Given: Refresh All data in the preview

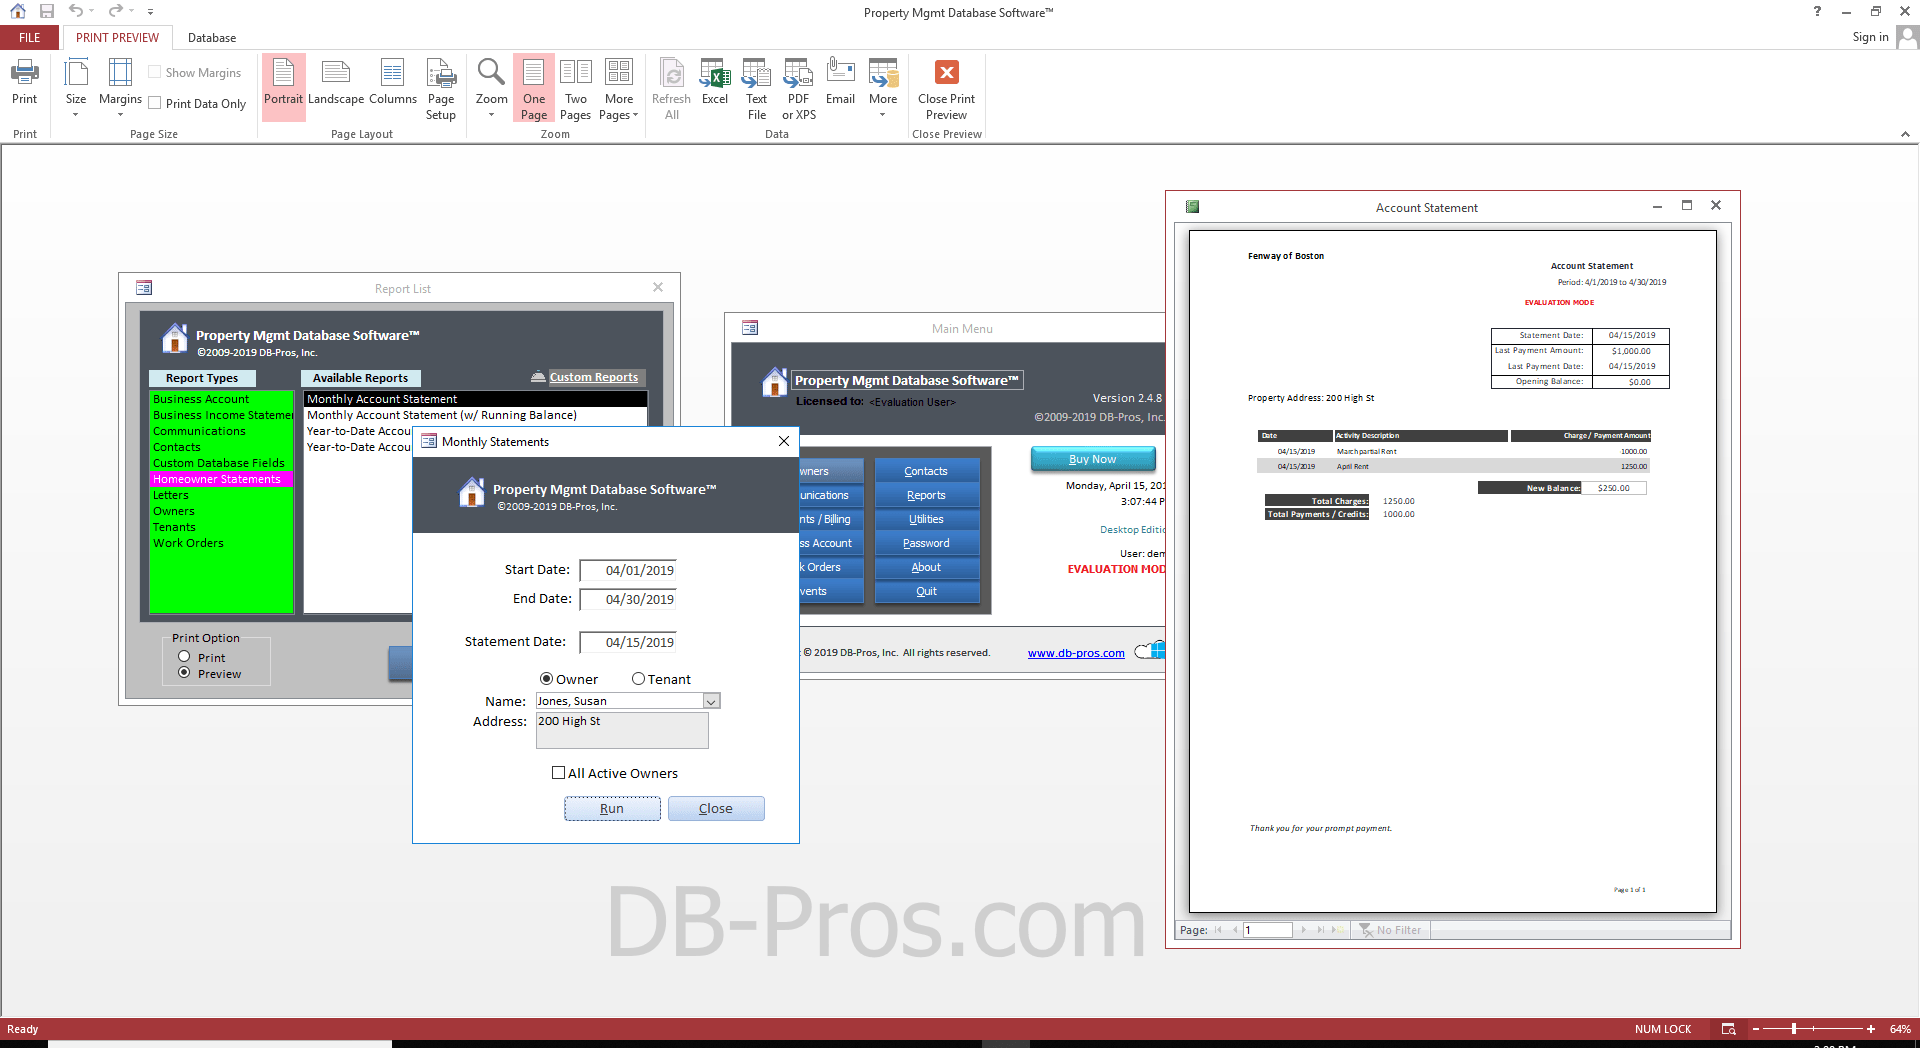Looking at the screenshot, I should (671, 86).
